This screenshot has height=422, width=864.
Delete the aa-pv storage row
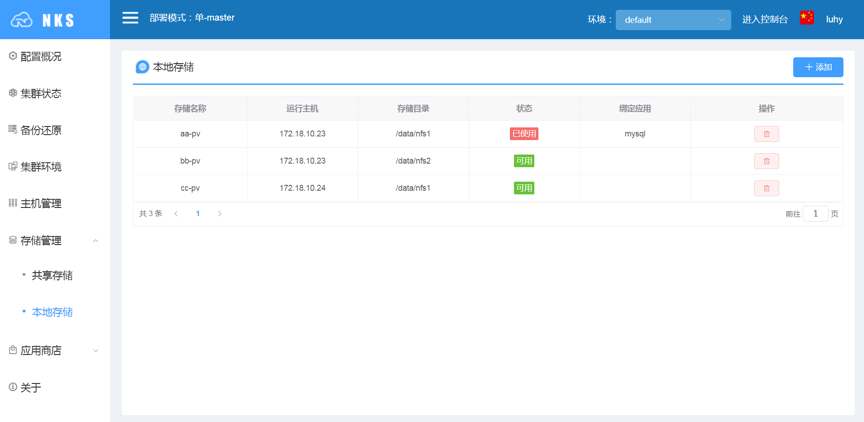pyautogui.click(x=766, y=134)
